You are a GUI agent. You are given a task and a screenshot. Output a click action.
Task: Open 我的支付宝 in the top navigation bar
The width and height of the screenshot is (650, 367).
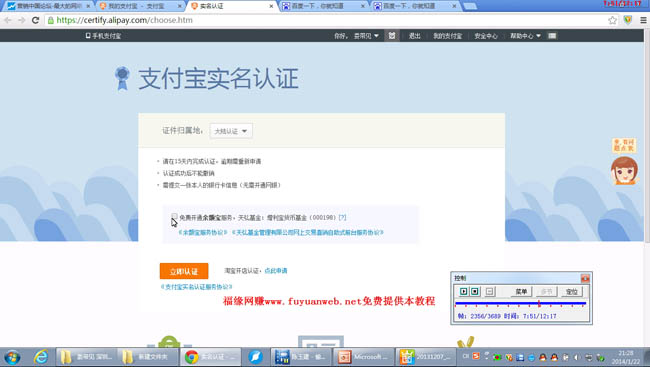tap(447, 36)
